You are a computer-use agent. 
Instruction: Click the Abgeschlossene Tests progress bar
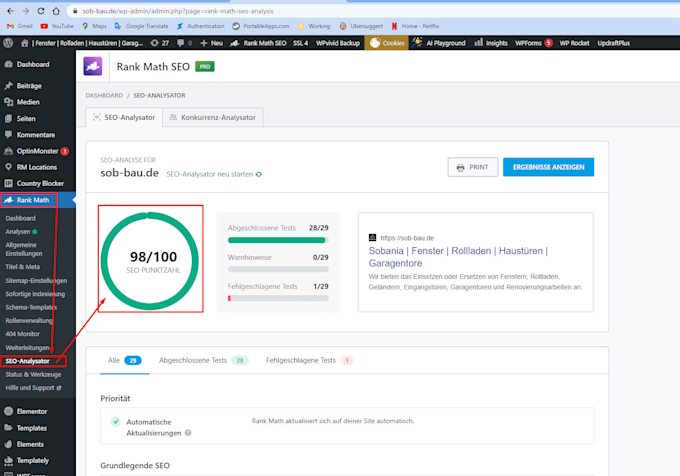278,240
